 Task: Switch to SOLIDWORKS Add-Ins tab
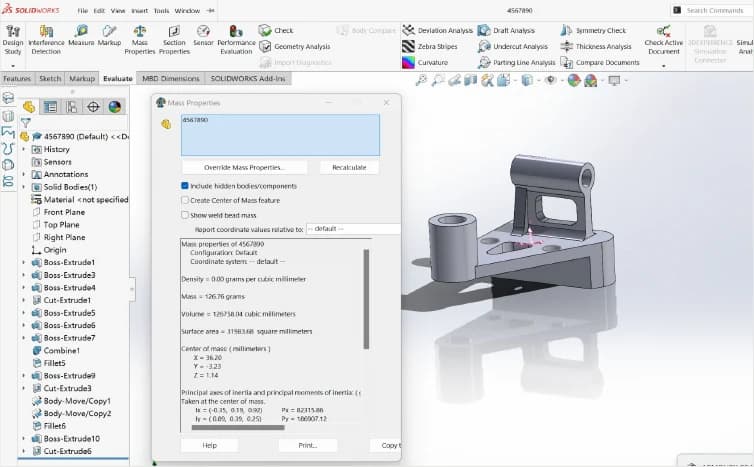tap(248, 78)
